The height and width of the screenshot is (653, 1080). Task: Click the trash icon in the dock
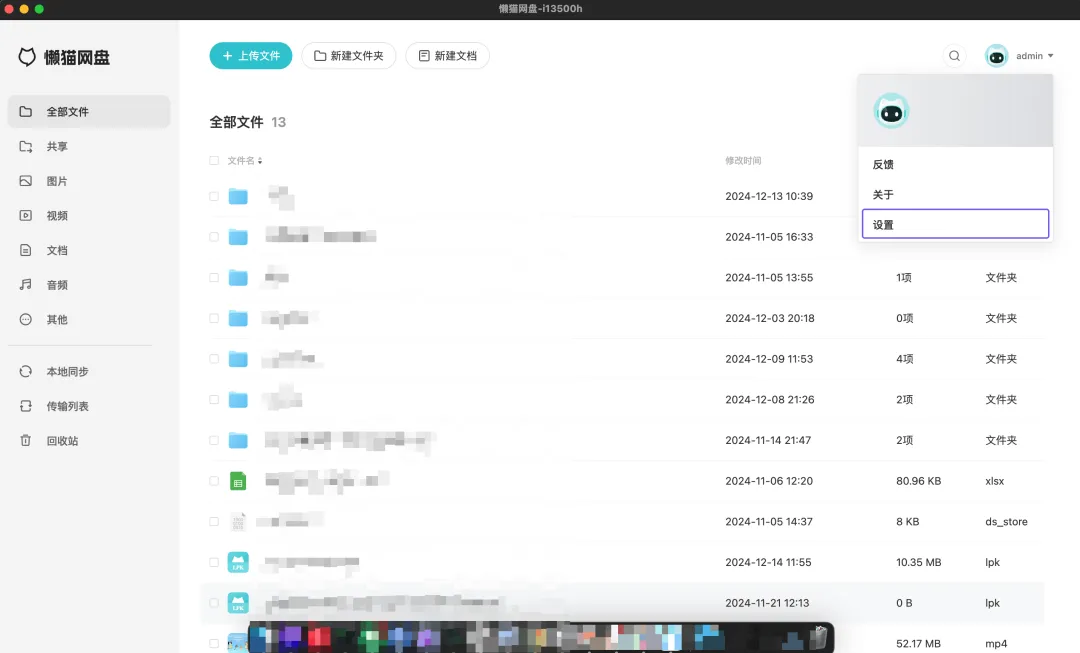819,637
